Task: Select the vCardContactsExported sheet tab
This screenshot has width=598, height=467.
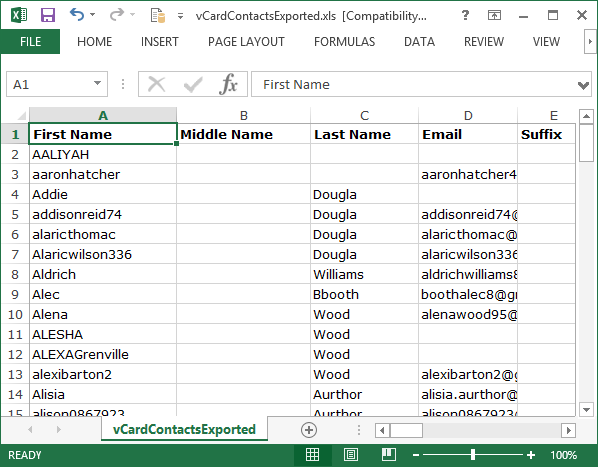Action: click(184, 430)
